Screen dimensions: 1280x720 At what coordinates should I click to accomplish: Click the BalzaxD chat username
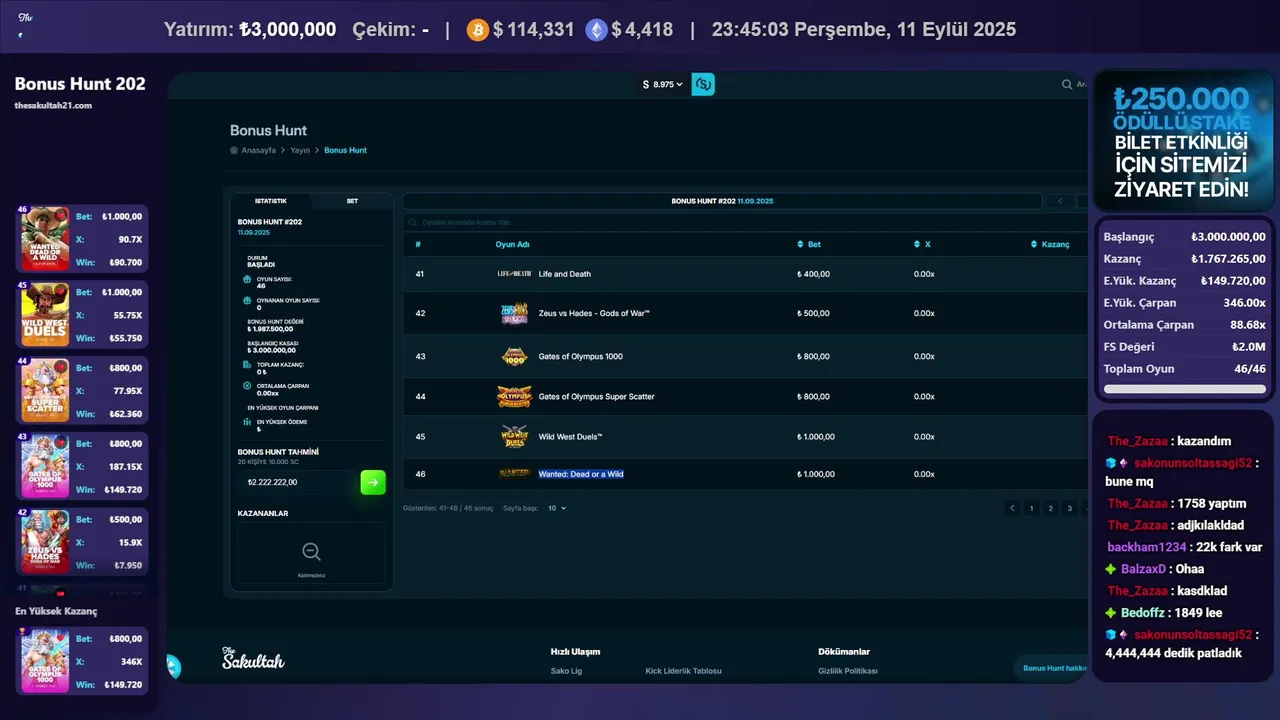(1143, 569)
